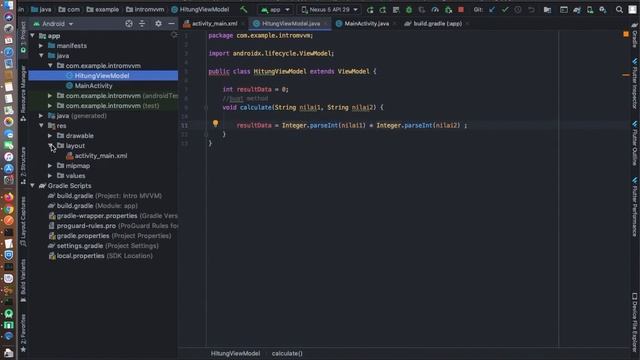This screenshot has height=360, width=640.
Task: Click the yellow lightbulb quick-fix icon
Action: tap(216, 123)
